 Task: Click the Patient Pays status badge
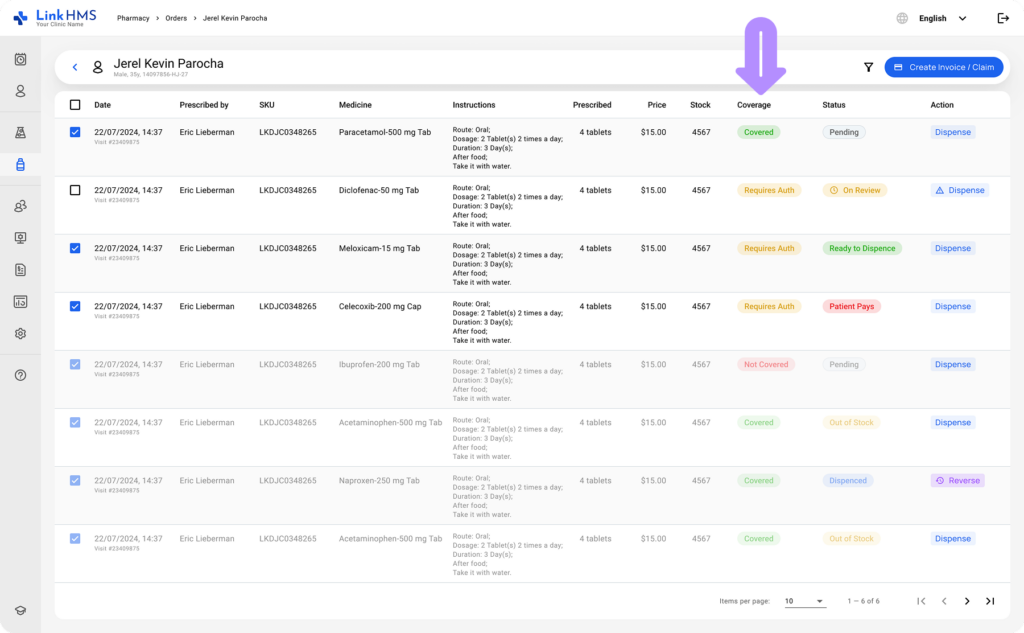coord(852,306)
